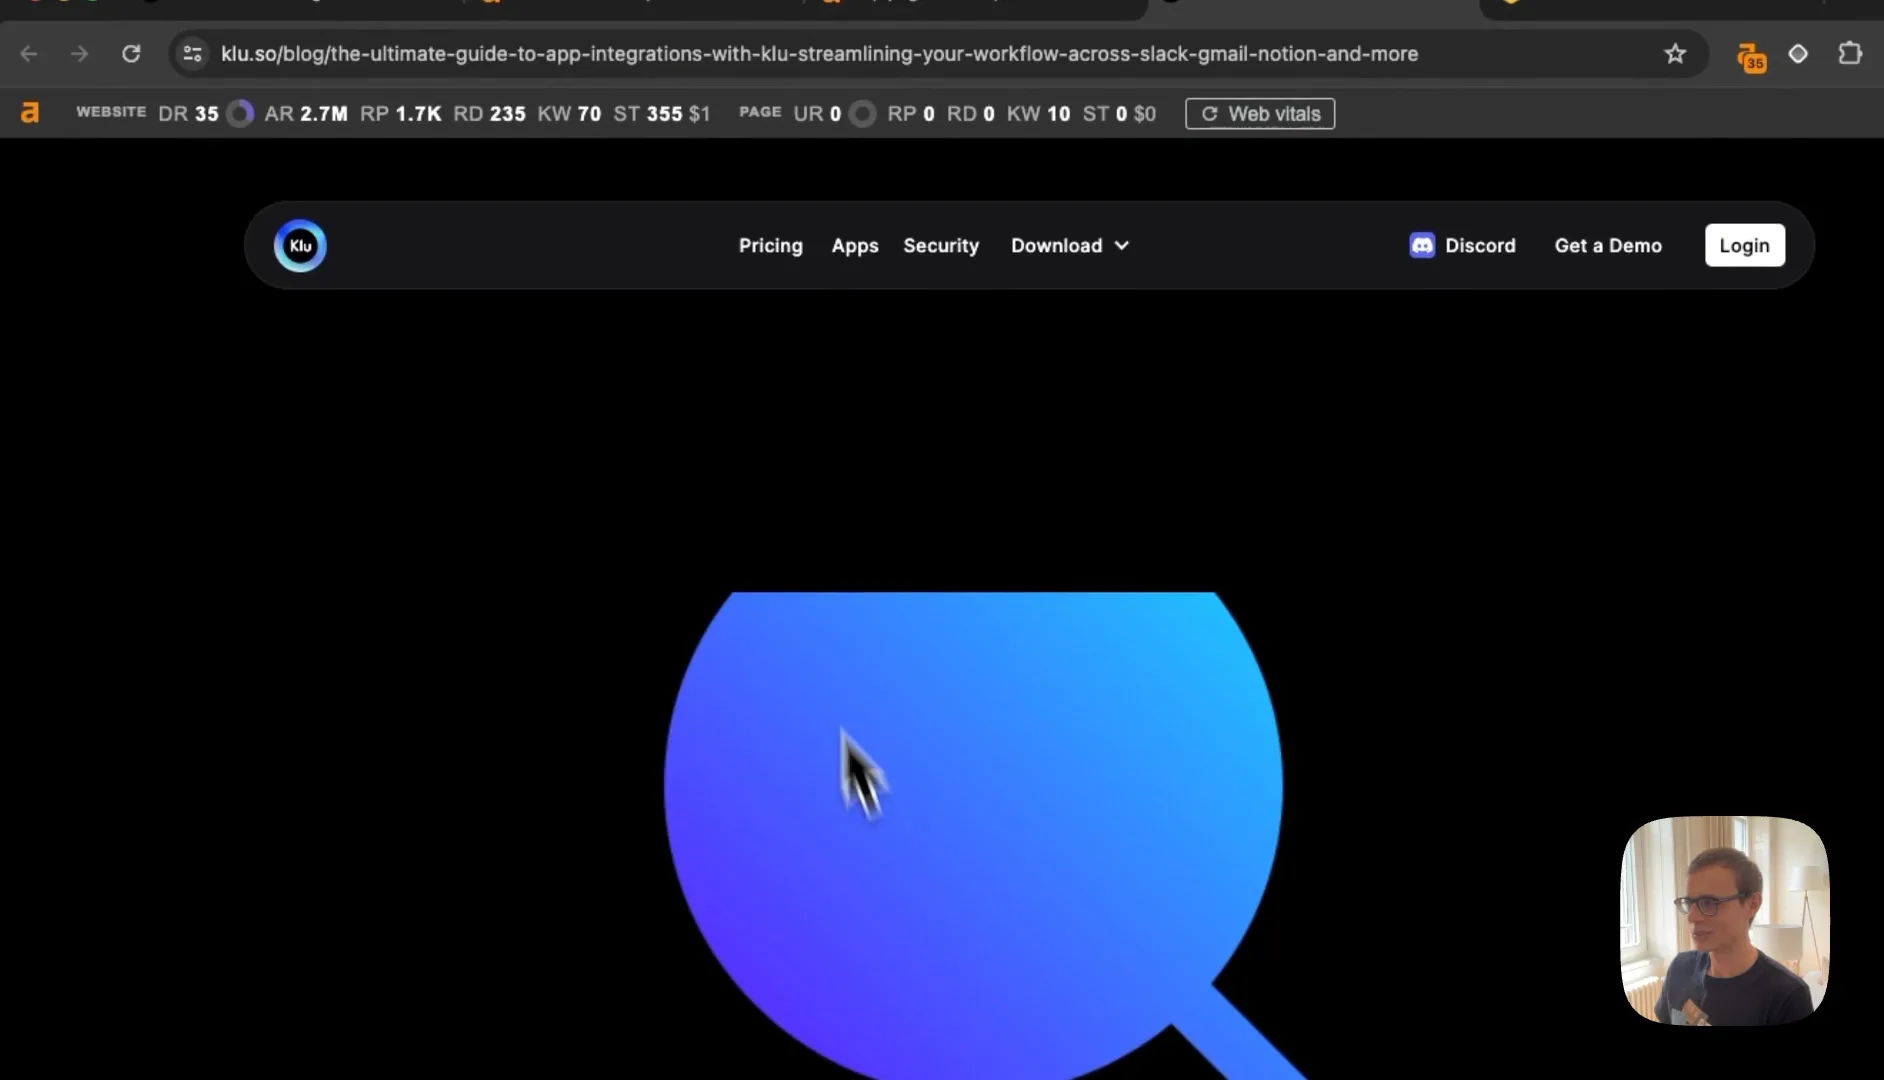
Task: Go to Klu homepage via logo
Action: click(300, 246)
